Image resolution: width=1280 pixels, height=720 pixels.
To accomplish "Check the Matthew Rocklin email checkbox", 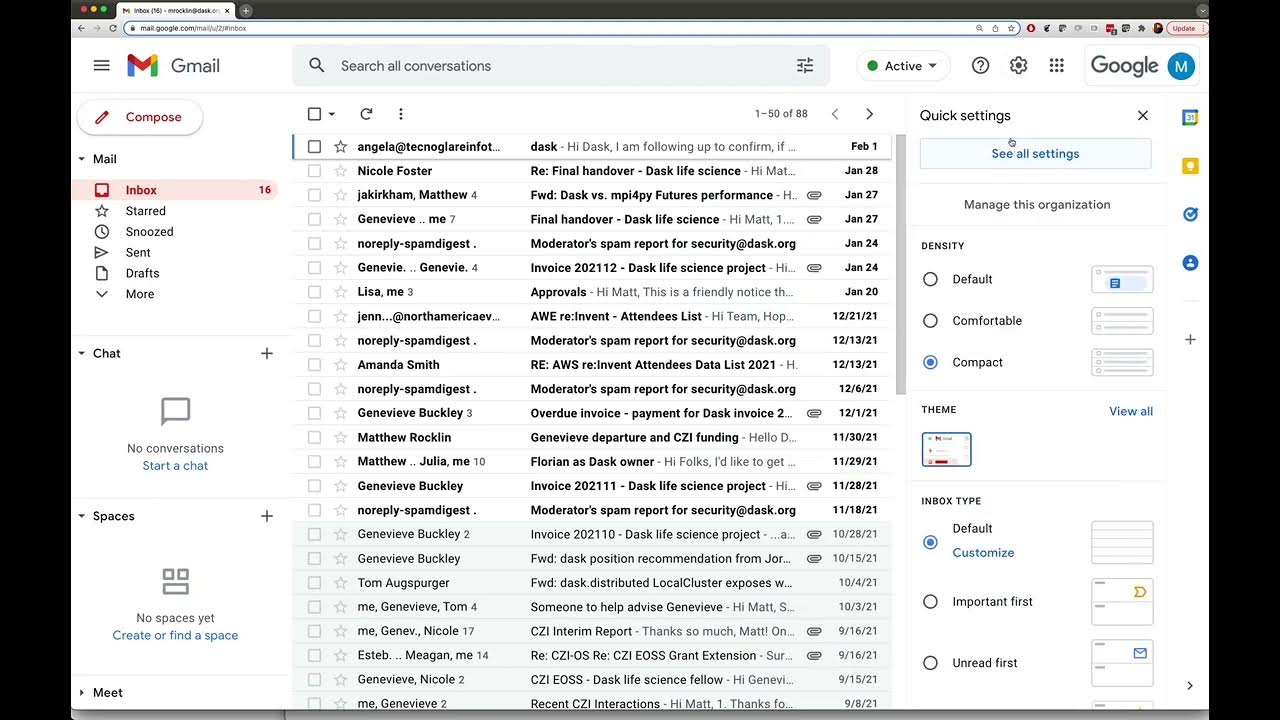I will coord(314,437).
